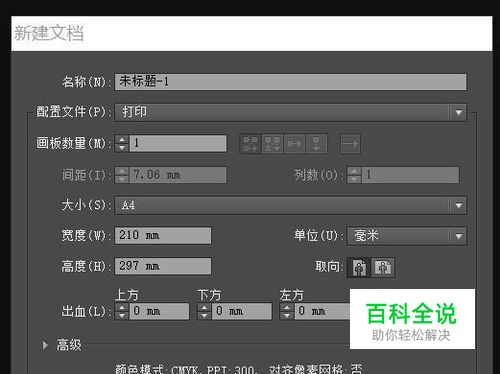Screen dimensions: 500x374
Task: Increase the 下方 bleed stepper
Action: pyautogui.click(x=204, y=307)
